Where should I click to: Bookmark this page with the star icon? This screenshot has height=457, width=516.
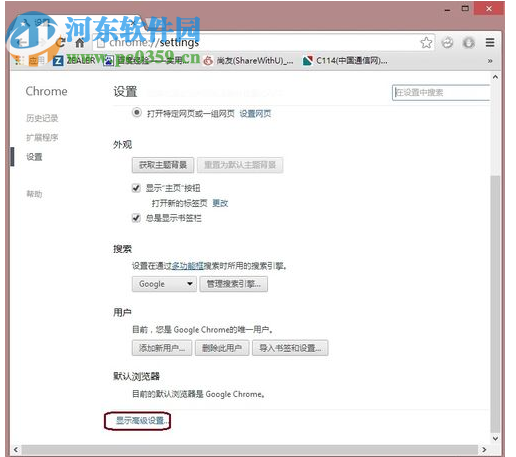coord(426,43)
